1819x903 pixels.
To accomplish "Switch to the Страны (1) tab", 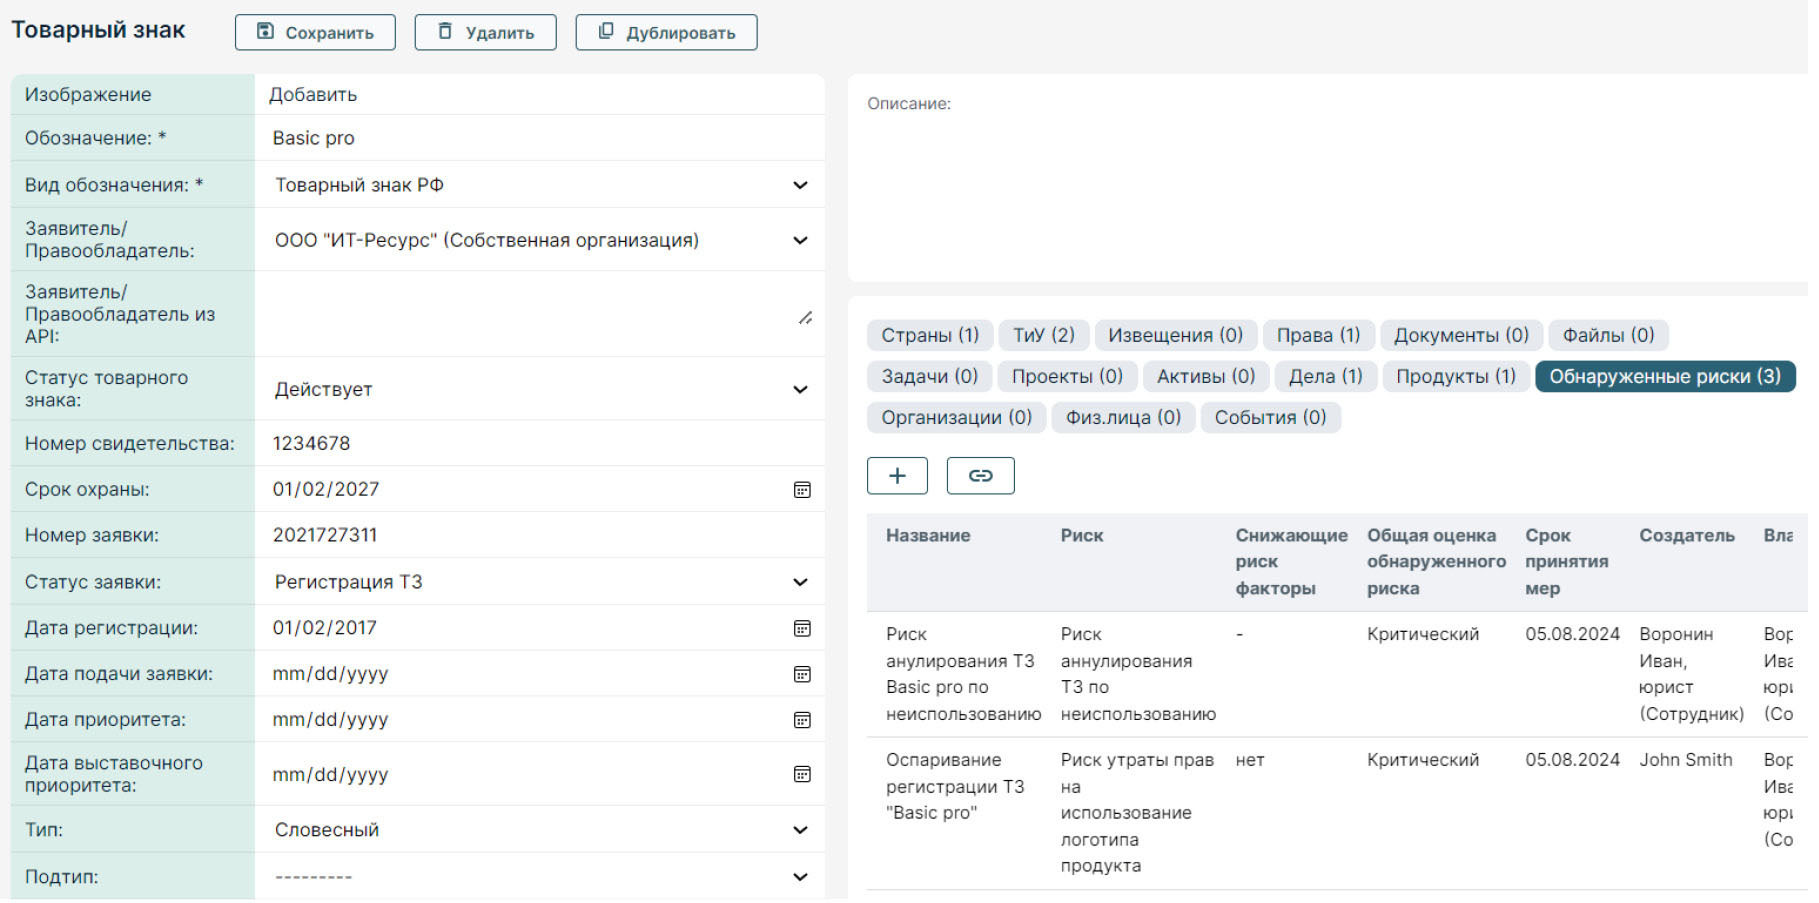I will [929, 336].
